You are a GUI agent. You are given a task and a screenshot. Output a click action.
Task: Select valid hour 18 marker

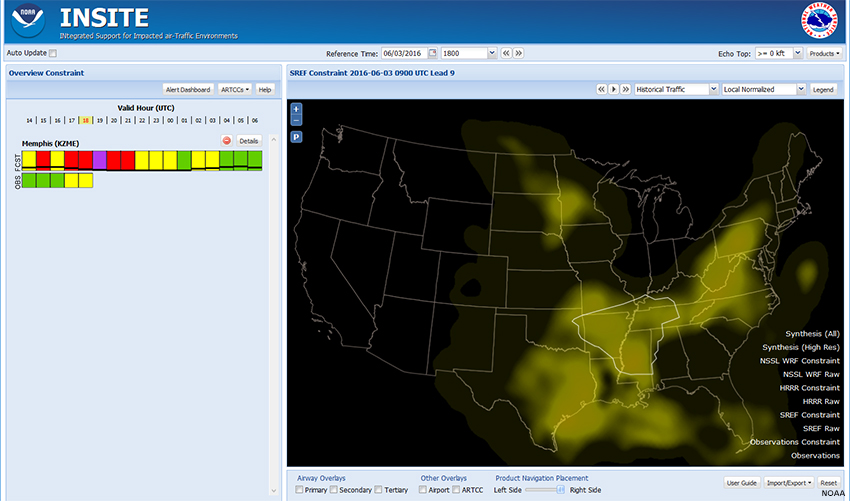pos(86,120)
